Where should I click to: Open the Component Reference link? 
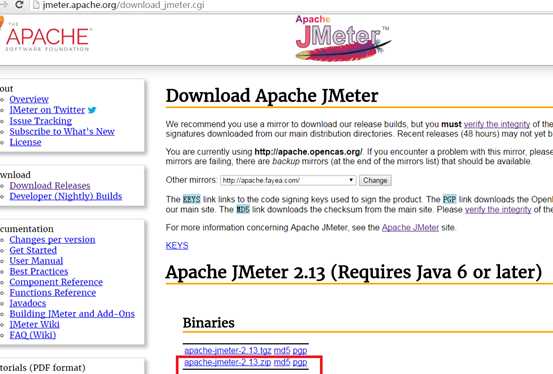[56, 282]
